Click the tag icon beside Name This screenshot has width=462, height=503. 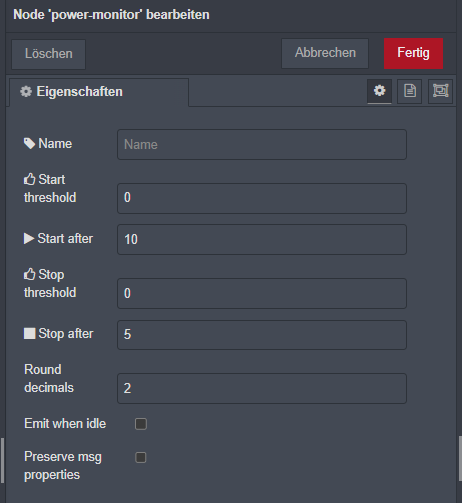[29, 144]
